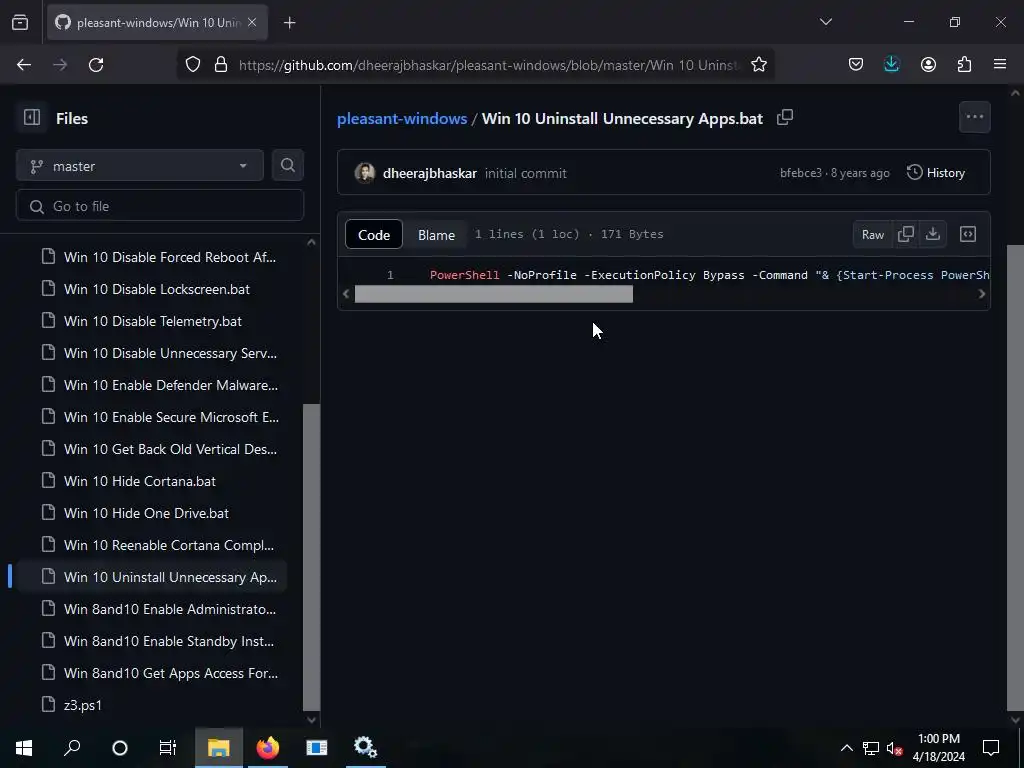Image resolution: width=1024 pixels, height=768 pixels.
Task: Open the file search magnifier button
Action: [287, 165]
